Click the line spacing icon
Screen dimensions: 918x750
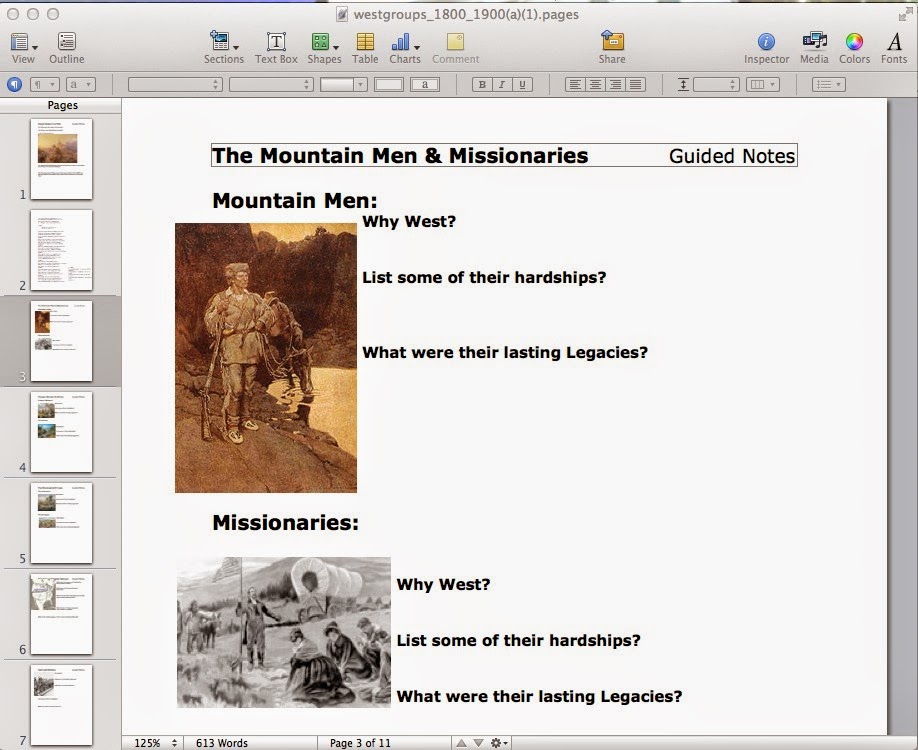(x=683, y=84)
